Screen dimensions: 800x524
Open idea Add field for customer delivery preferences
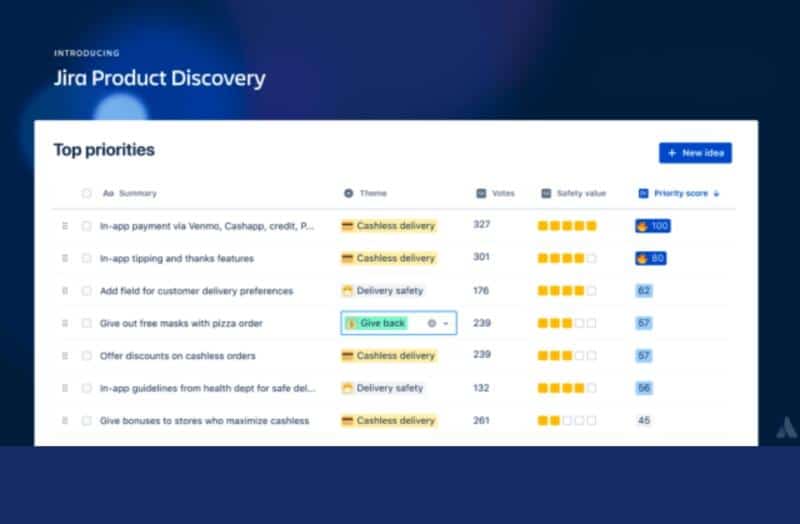click(196, 291)
